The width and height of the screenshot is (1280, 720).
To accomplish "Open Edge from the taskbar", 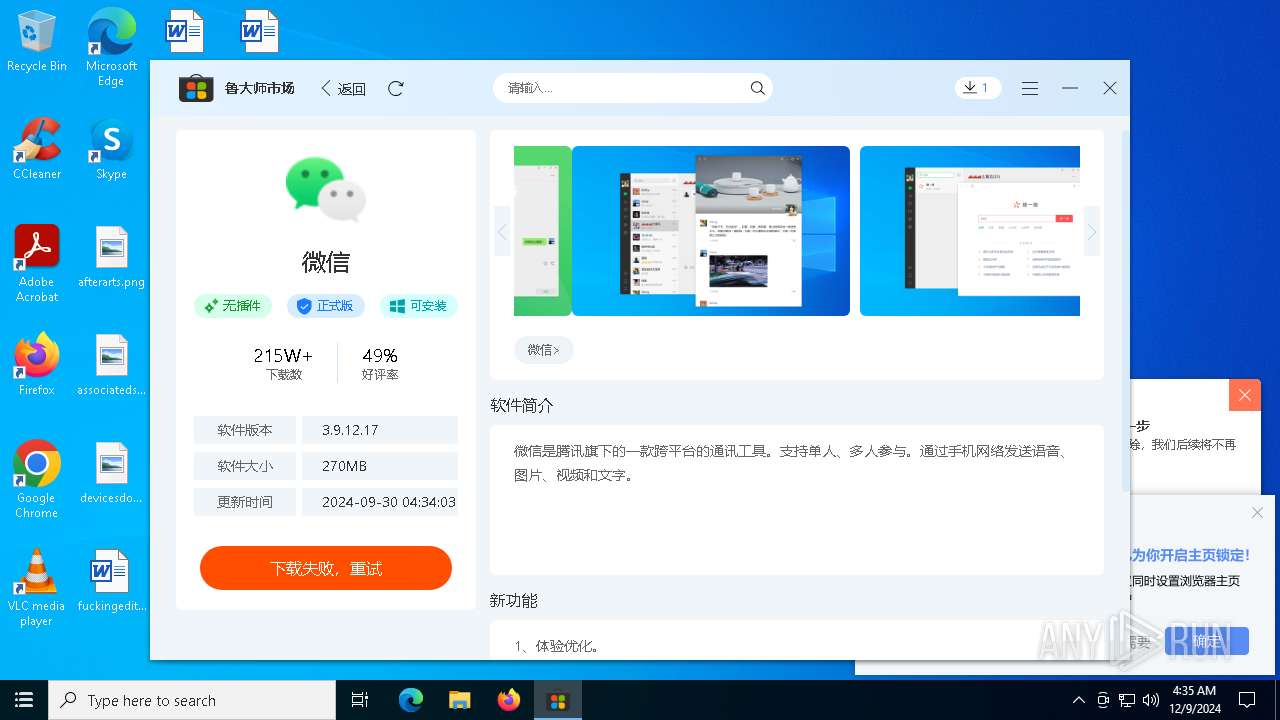I will (411, 700).
